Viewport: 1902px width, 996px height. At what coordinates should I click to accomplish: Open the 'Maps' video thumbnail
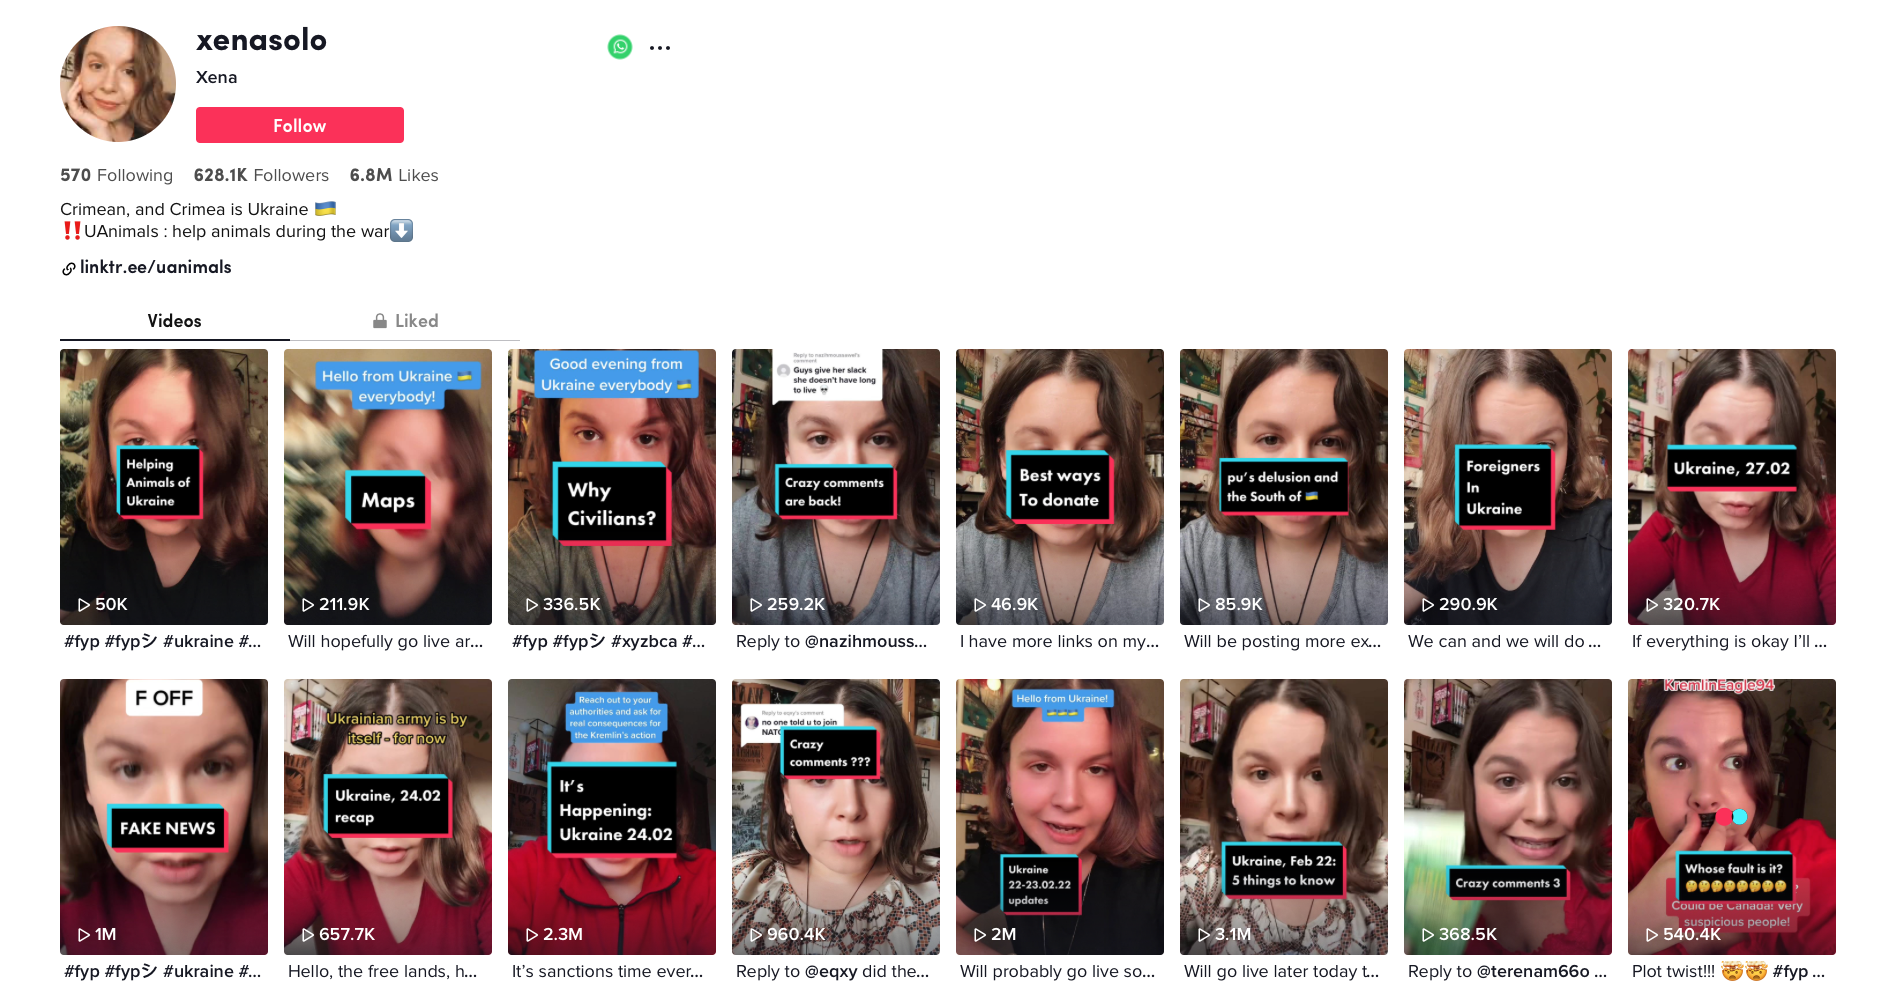[x=388, y=486]
